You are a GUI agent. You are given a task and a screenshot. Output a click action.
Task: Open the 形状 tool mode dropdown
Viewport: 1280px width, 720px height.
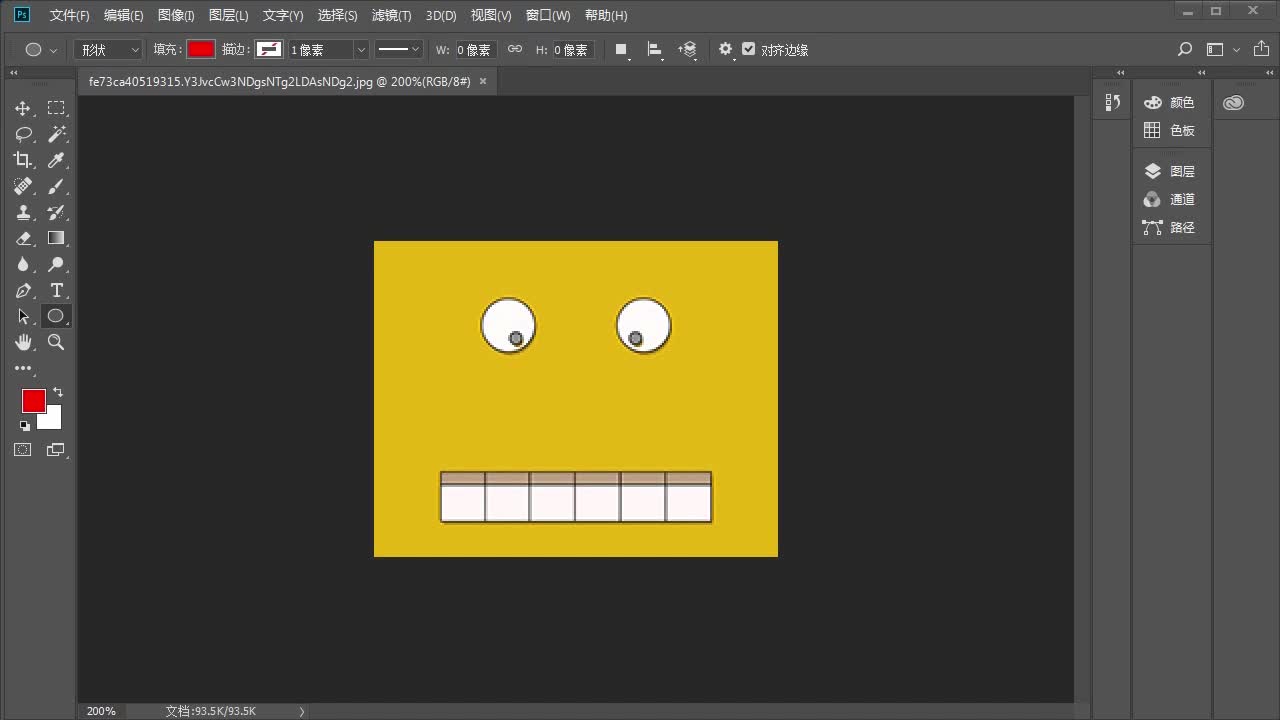[x=109, y=49]
